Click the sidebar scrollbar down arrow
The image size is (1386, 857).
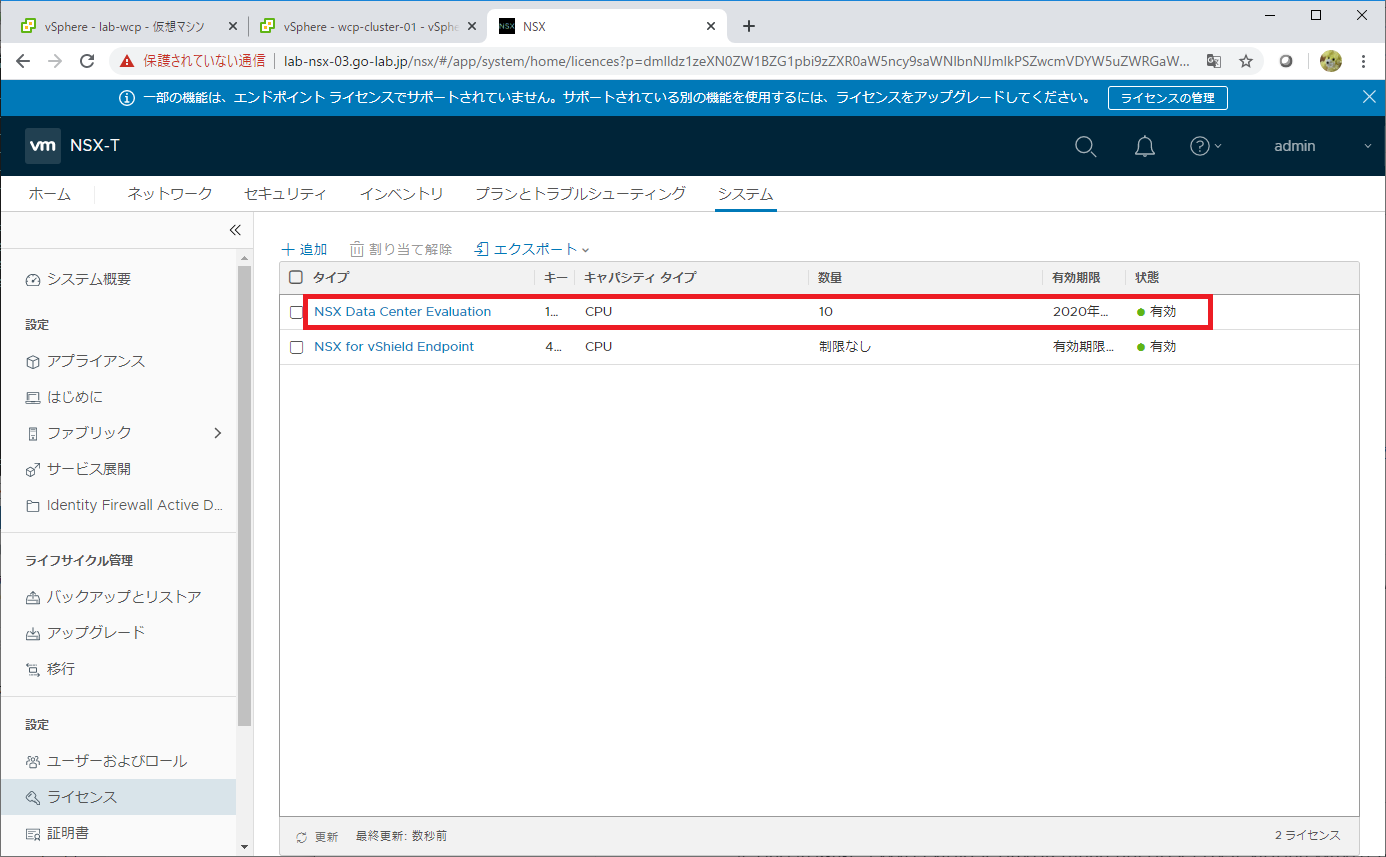245,846
